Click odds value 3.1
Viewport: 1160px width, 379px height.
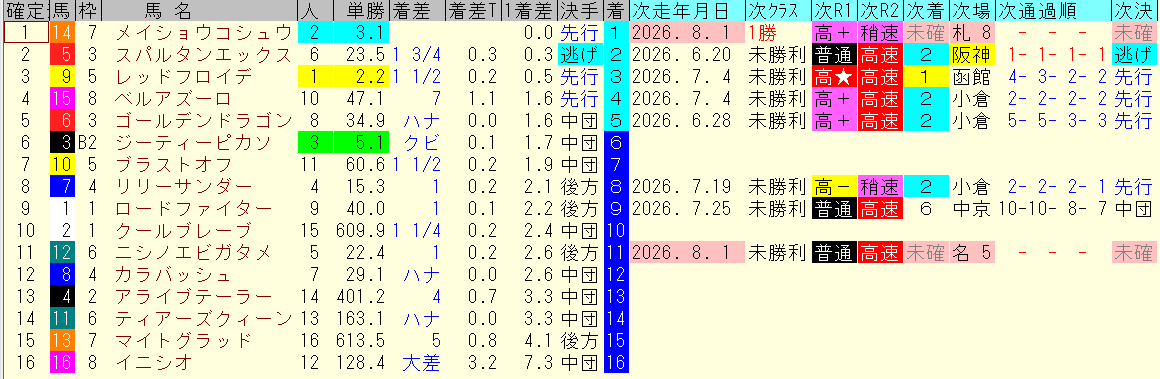[362, 32]
